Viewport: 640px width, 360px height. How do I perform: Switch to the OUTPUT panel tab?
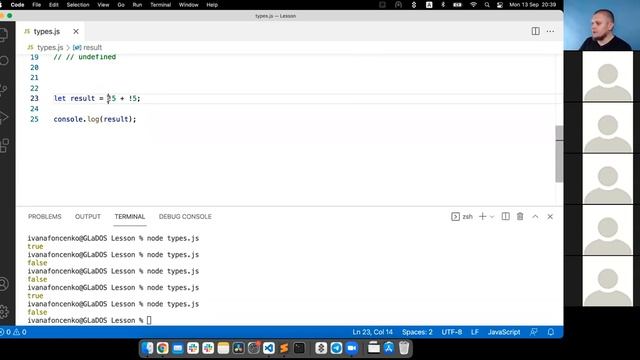88,216
